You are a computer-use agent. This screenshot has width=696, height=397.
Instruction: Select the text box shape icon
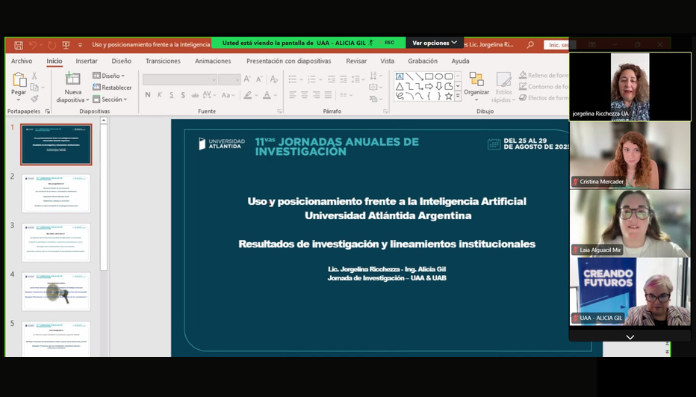(399, 76)
